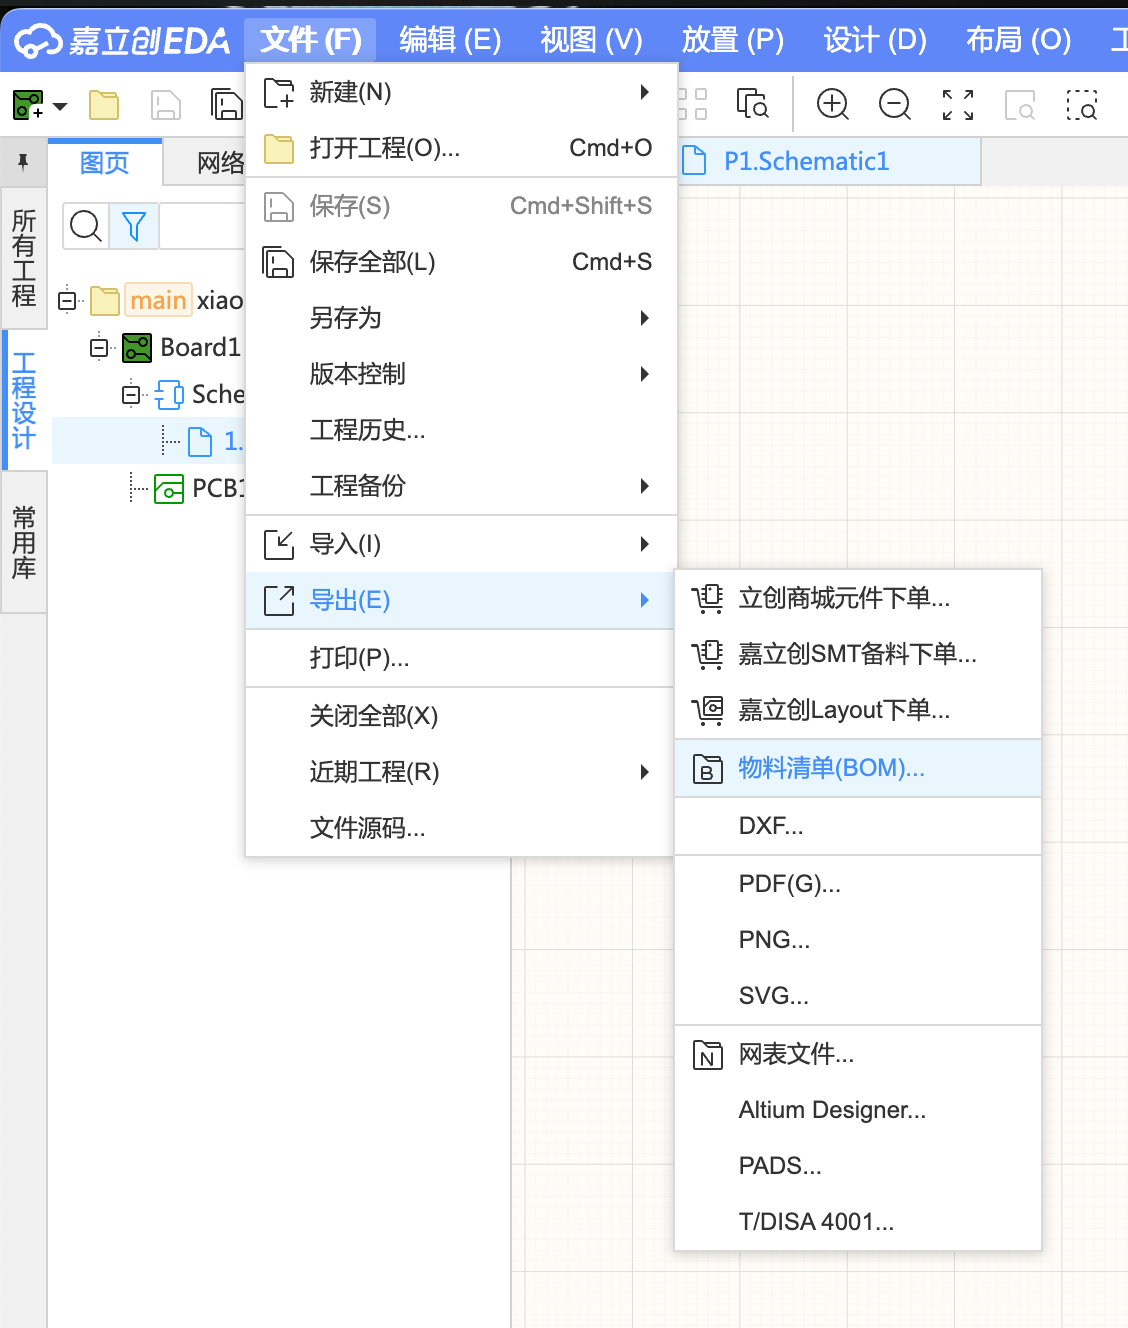Screen dimensions: 1128x1328
Task: Click the 导出 export arrow icon
Action: tap(279, 600)
